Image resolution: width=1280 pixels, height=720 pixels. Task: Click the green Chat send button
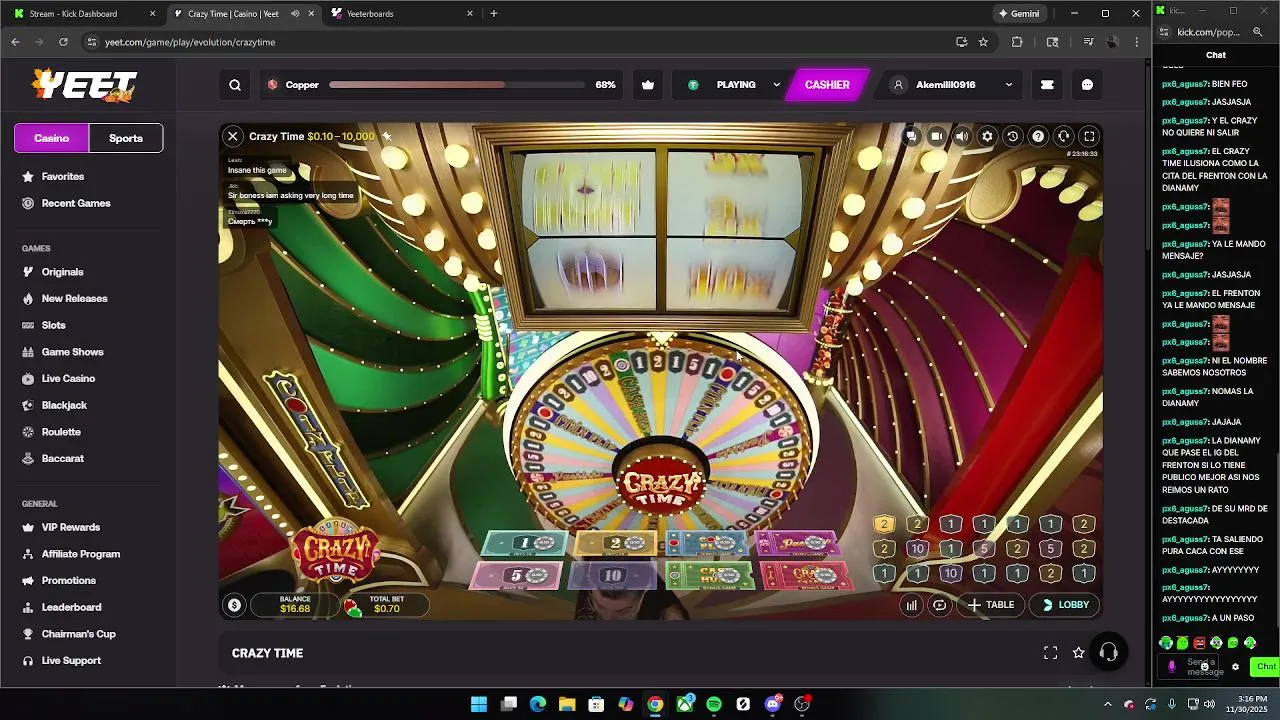click(1266, 667)
